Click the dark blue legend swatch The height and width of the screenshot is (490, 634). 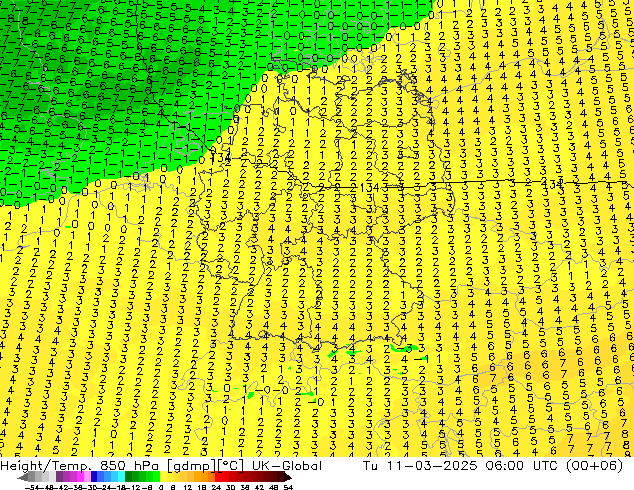pyautogui.click(x=94, y=477)
